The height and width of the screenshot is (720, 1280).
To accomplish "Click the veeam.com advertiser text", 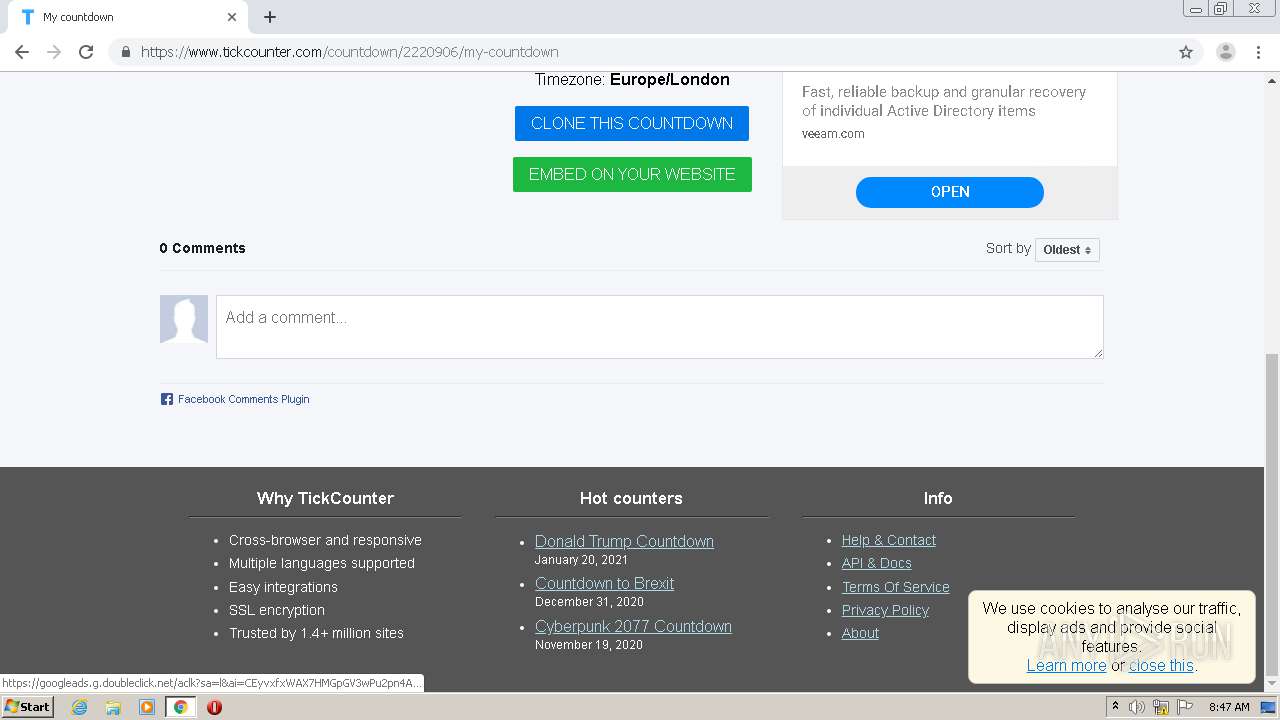I will click(833, 134).
